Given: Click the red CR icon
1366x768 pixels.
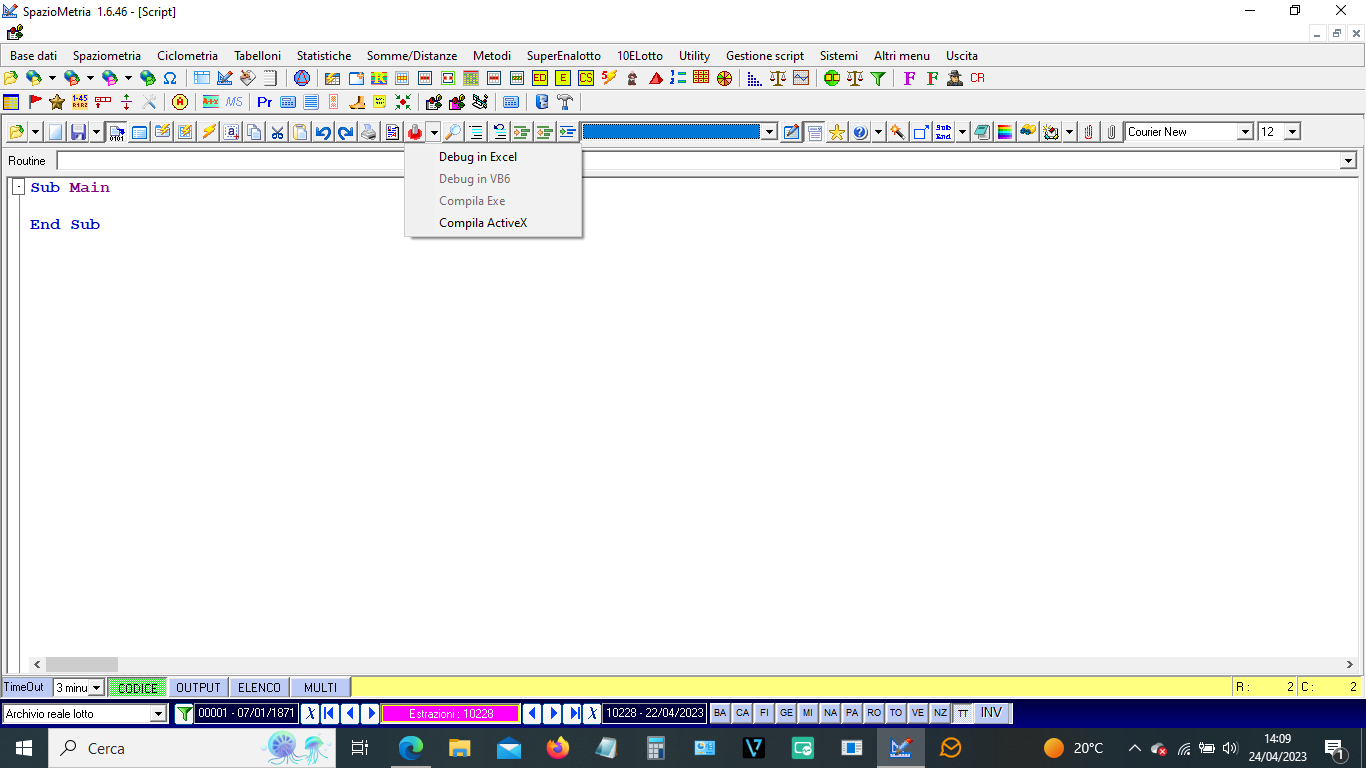Looking at the screenshot, I should (x=978, y=78).
